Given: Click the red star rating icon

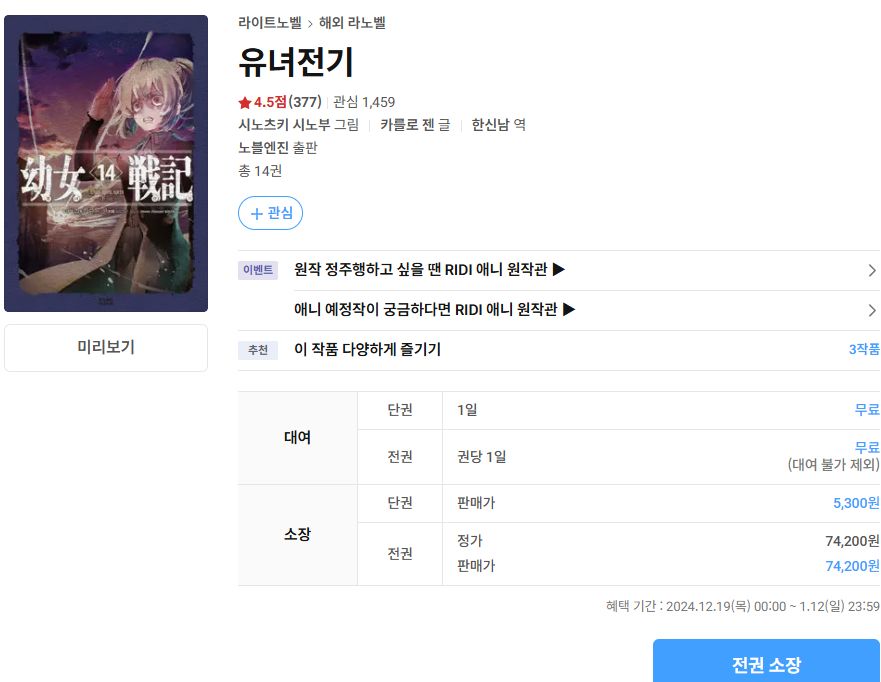Looking at the screenshot, I should point(244,102).
